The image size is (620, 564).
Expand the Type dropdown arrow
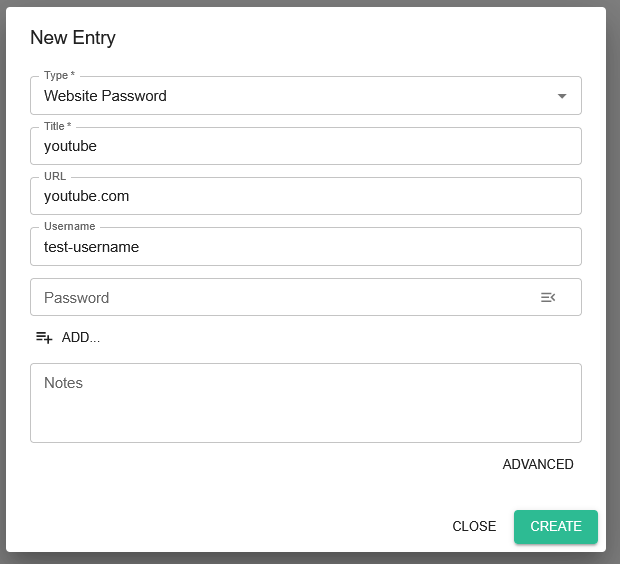point(562,96)
